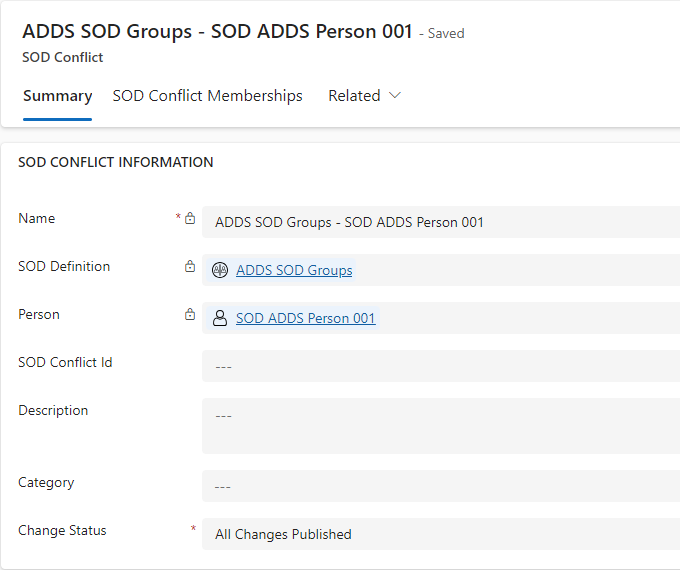Click the record title in the header

pyautogui.click(x=217, y=31)
